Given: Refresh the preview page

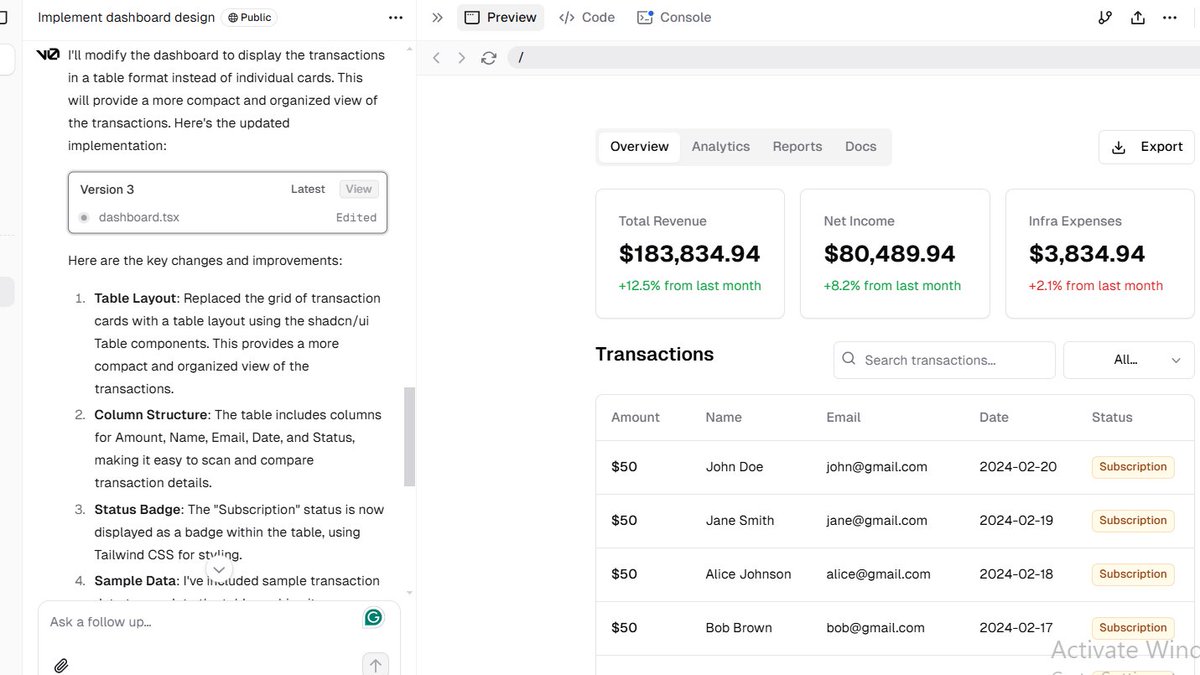Looking at the screenshot, I should click(x=488, y=58).
